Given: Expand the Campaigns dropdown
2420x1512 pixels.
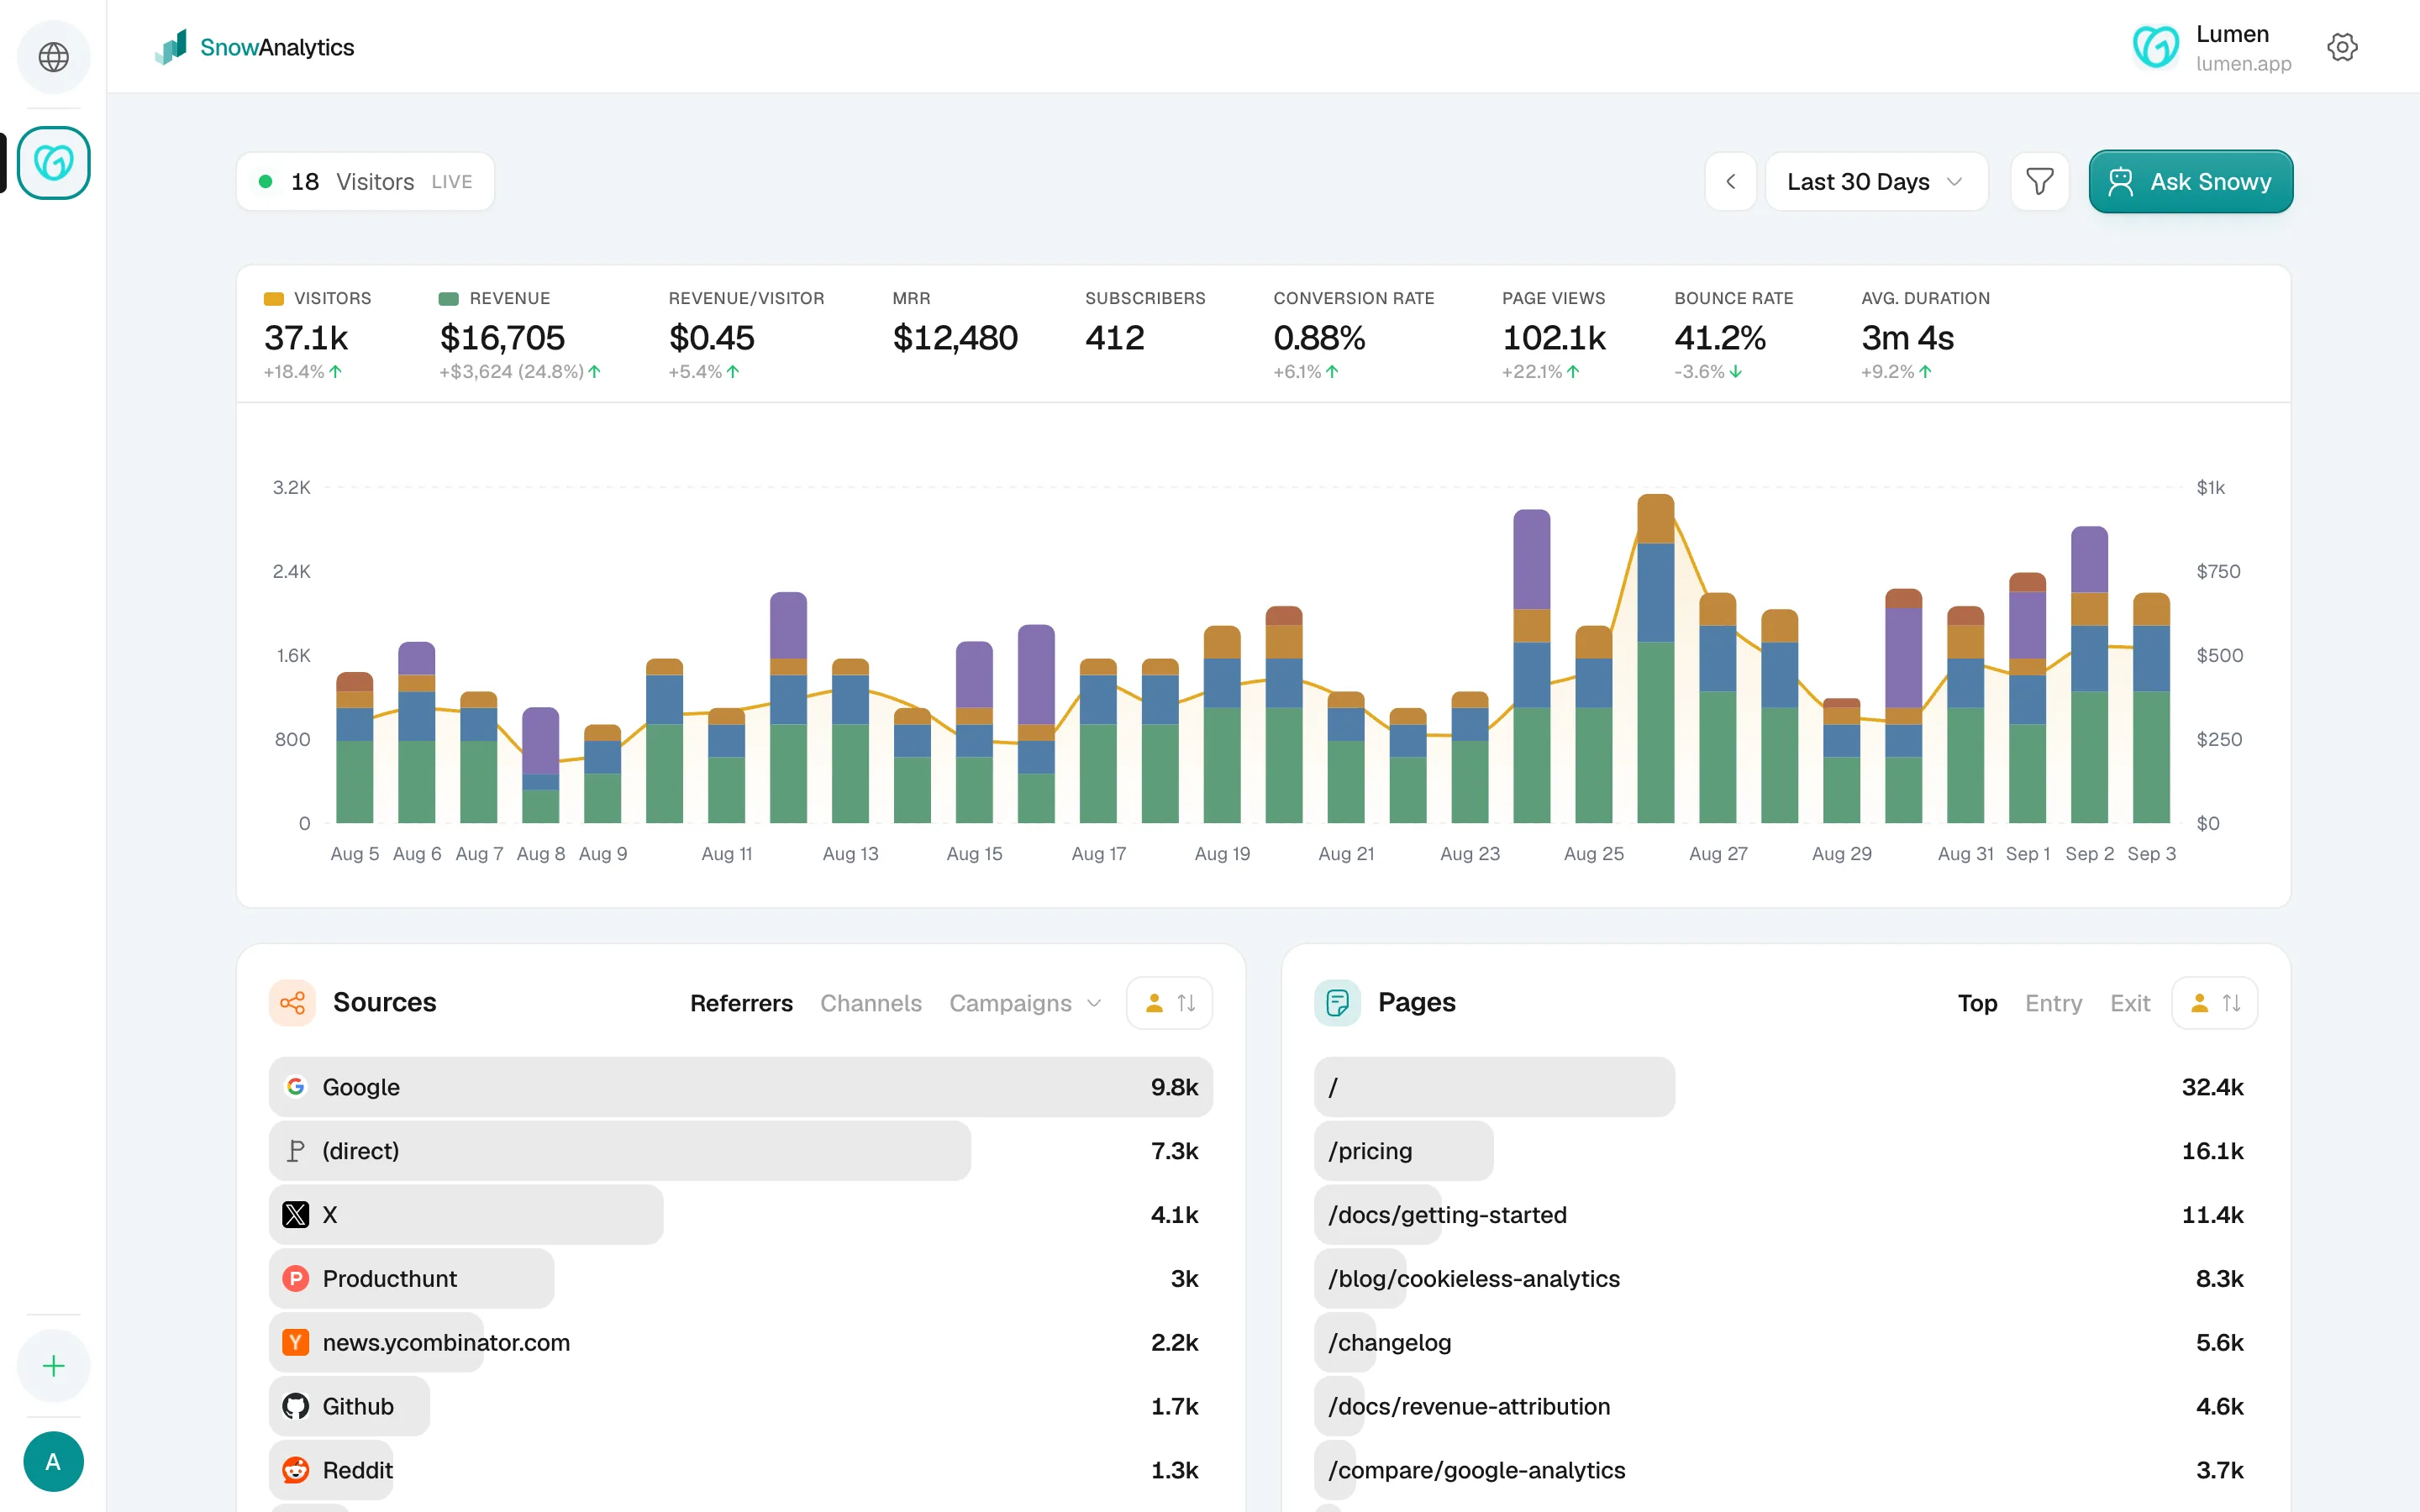Looking at the screenshot, I should tap(1025, 1003).
